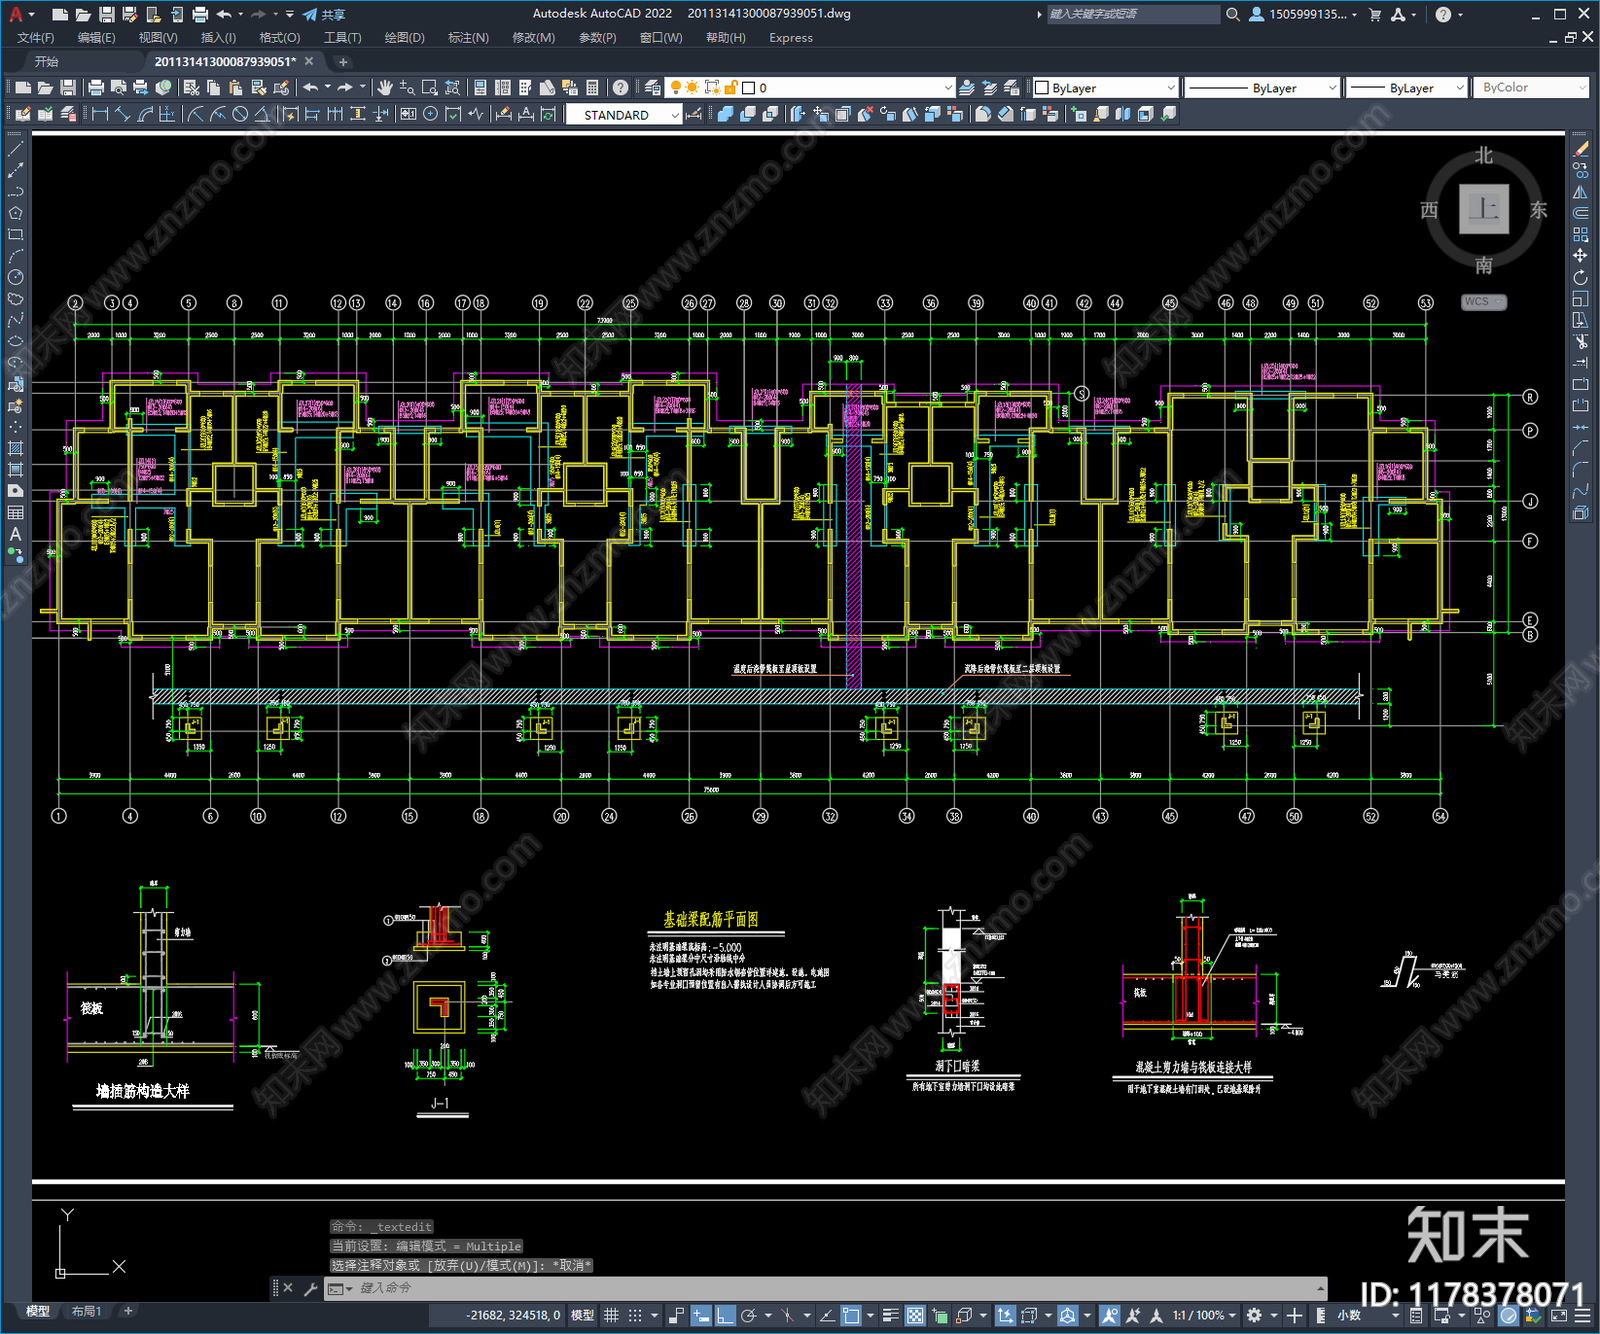Toggle grid display in status bar
1600x1334 pixels.
pos(611,1315)
